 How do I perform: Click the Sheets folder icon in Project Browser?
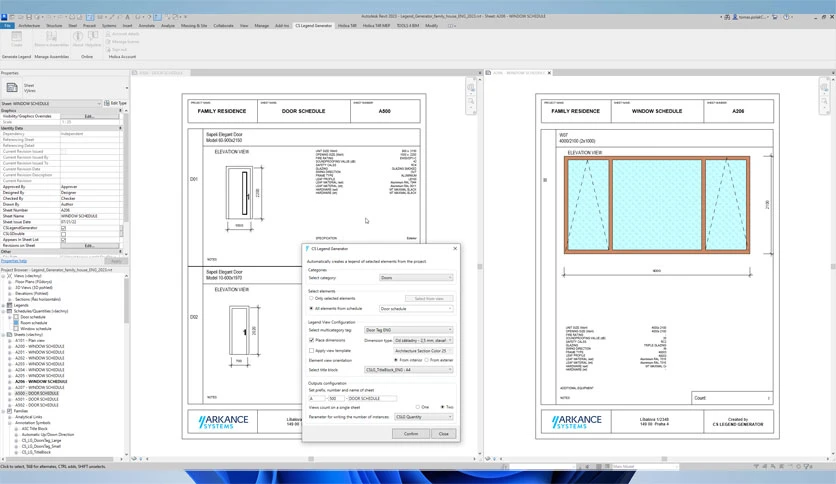tap(10, 335)
